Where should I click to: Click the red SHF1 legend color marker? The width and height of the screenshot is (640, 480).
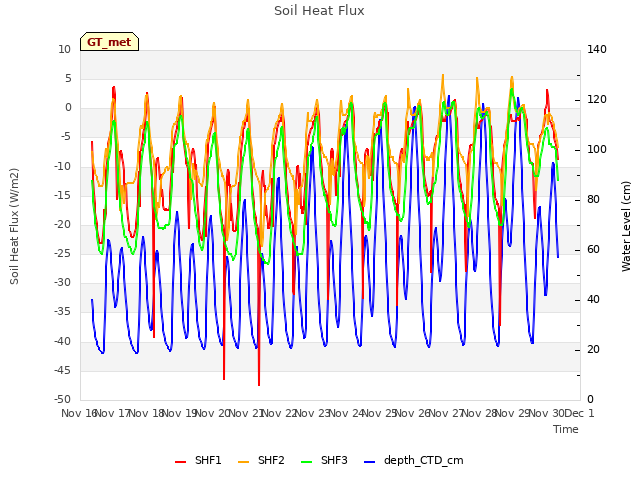[180, 462]
